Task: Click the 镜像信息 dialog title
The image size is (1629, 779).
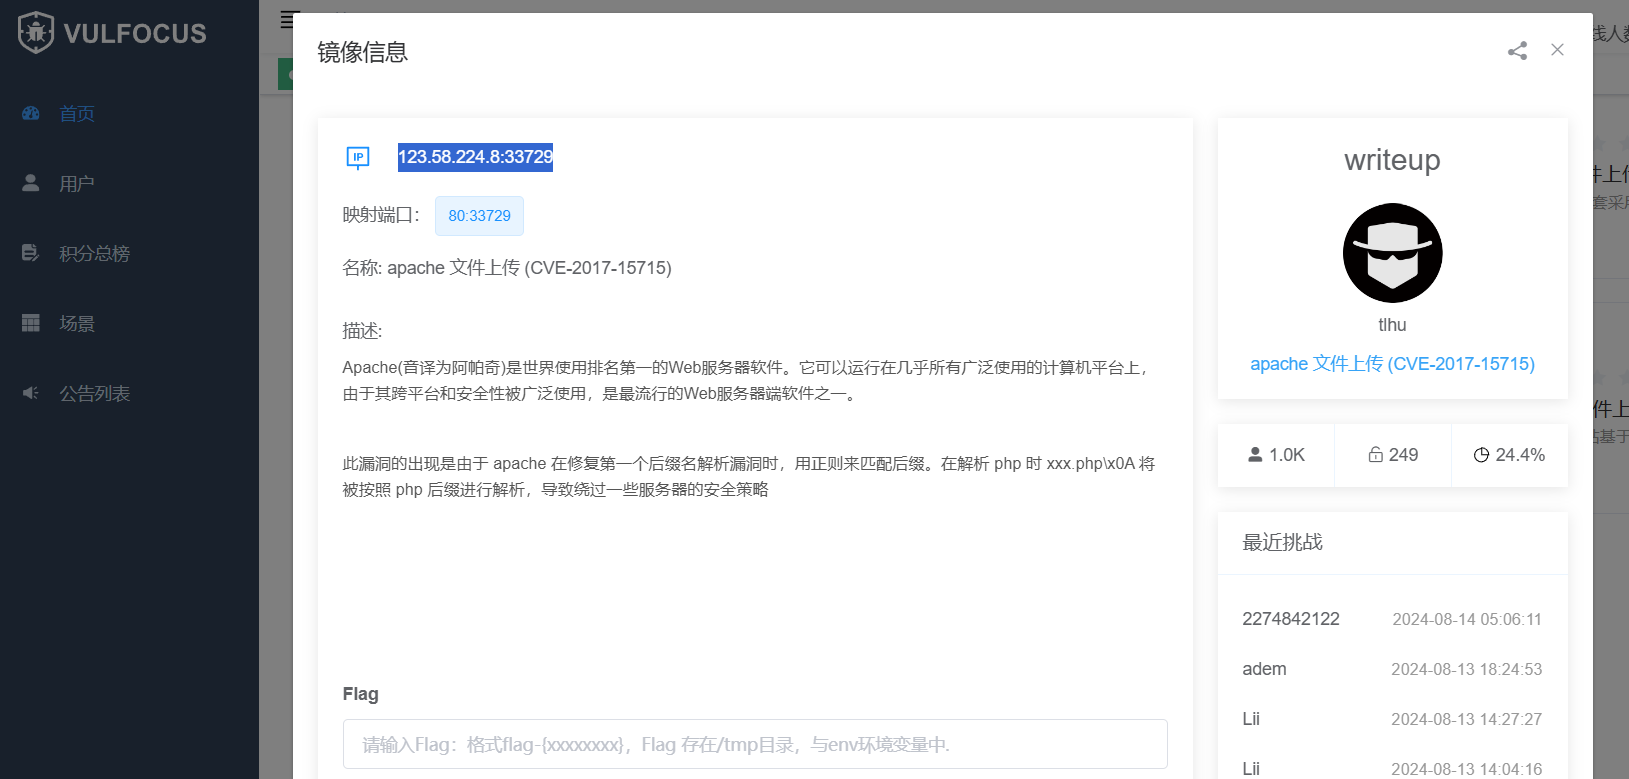Action: pyautogui.click(x=362, y=52)
